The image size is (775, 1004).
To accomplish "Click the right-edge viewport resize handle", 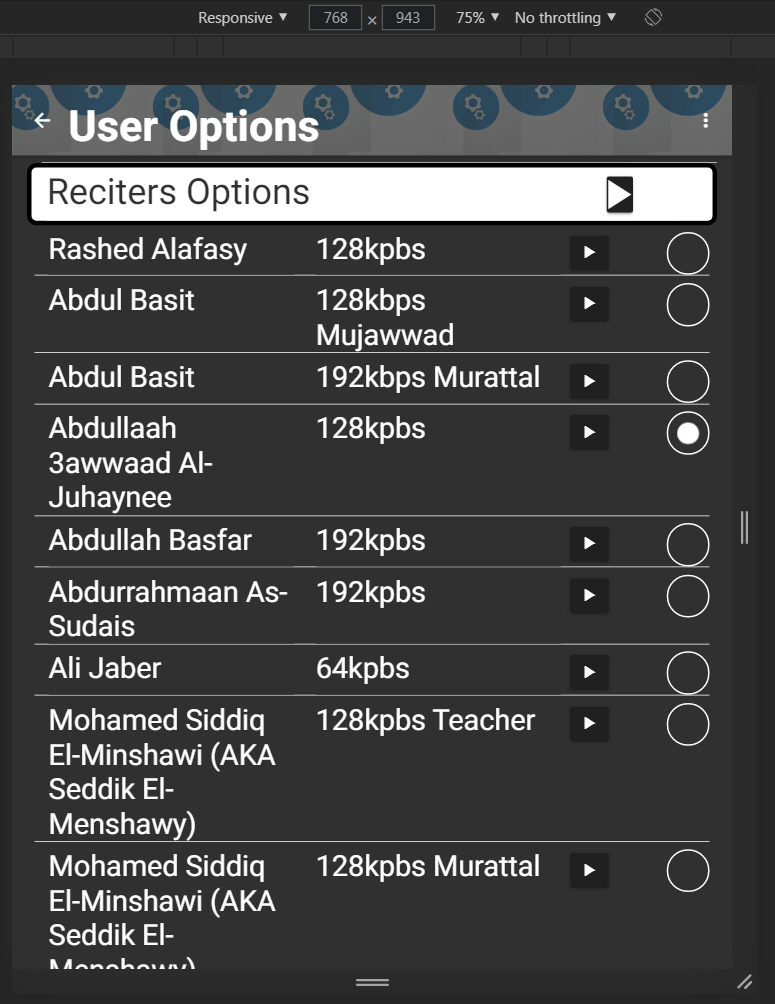I will click(744, 527).
